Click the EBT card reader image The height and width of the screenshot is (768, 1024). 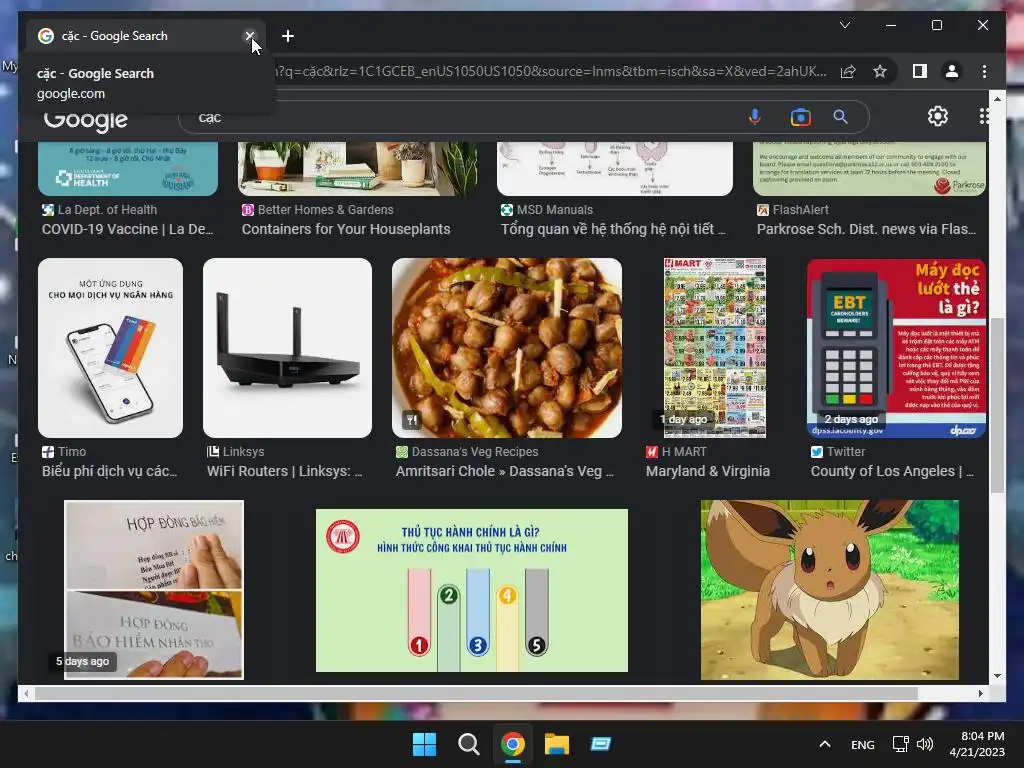coord(896,348)
